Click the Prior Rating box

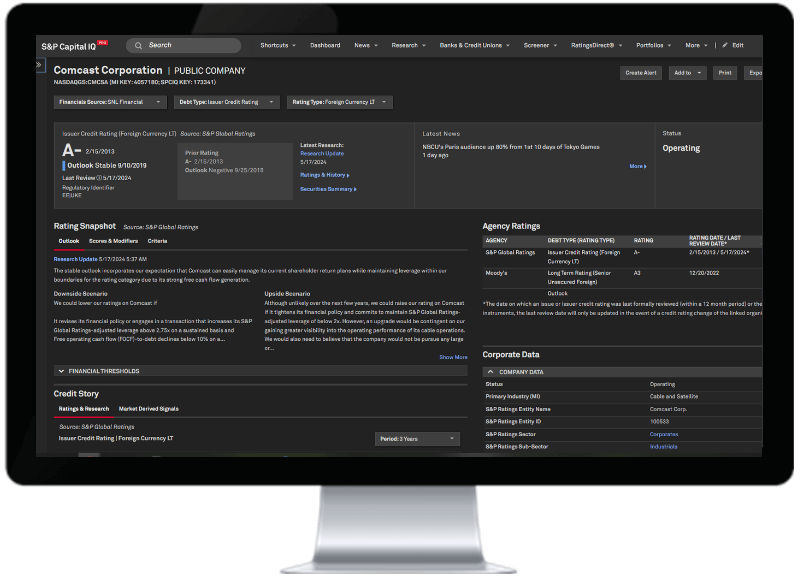coord(235,171)
